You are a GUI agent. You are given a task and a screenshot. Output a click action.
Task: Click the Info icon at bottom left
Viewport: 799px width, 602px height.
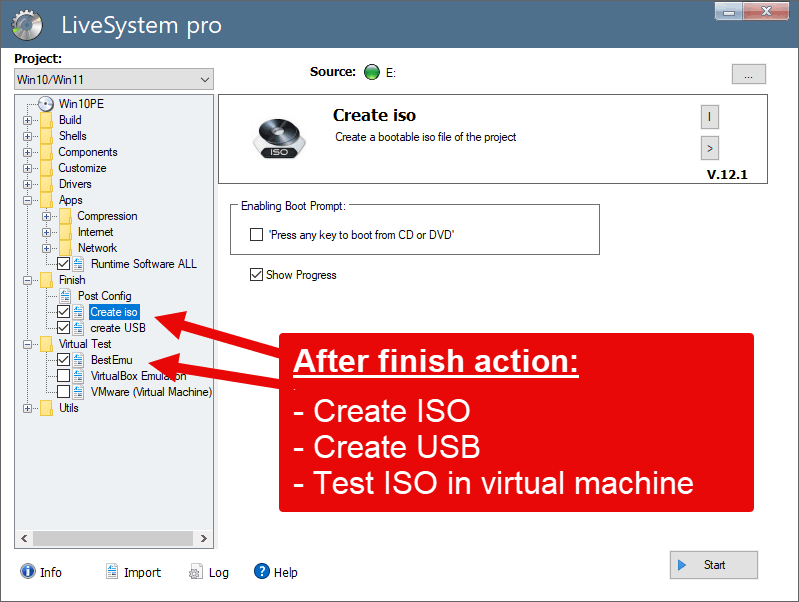[x=27, y=572]
